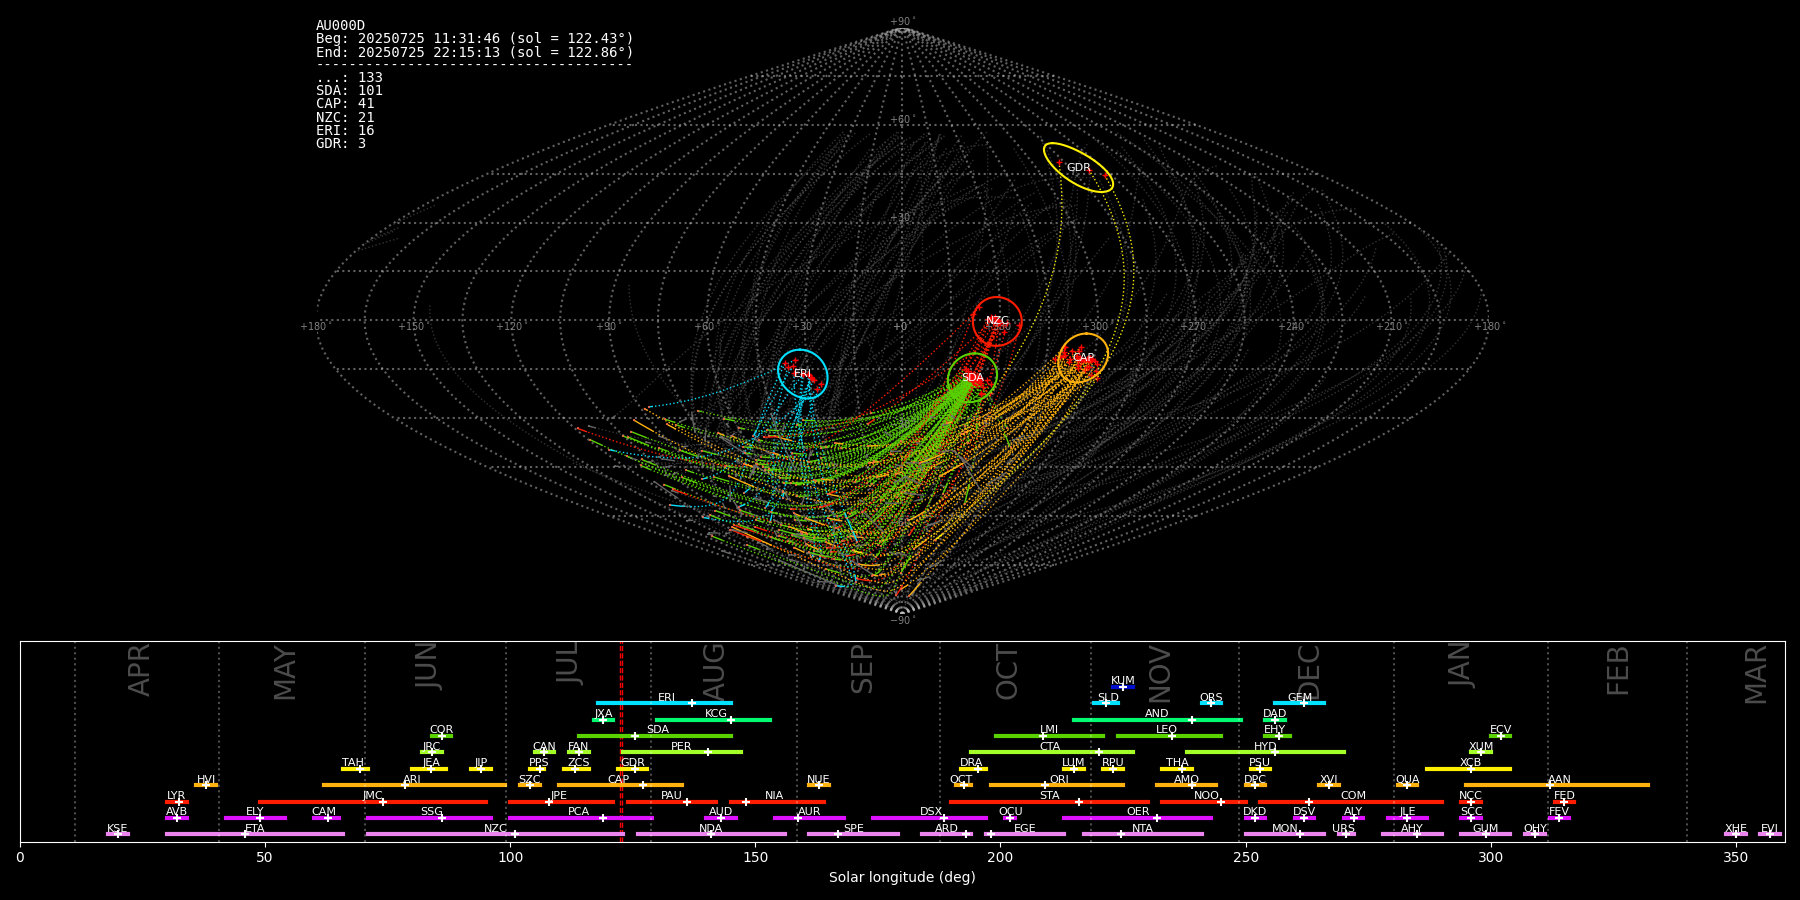Image resolution: width=1800 pixels, height=900 pixels.
Task: Select the 'Beg: 20250725 11:31:46' line
Action: (x=475, y=39)
